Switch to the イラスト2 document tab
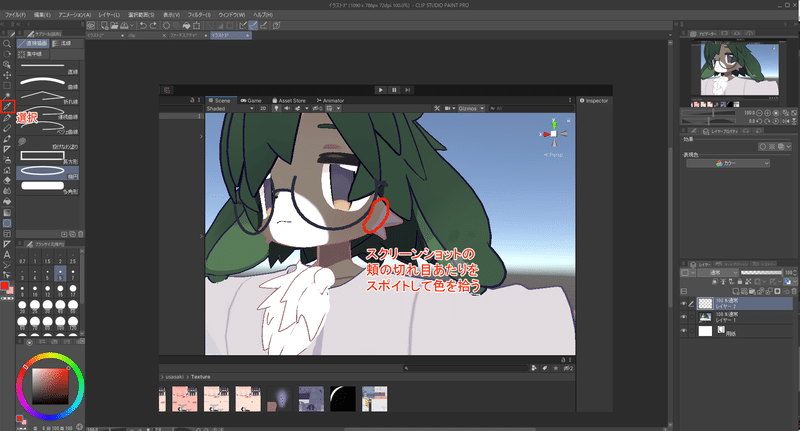 coord(106,35)
